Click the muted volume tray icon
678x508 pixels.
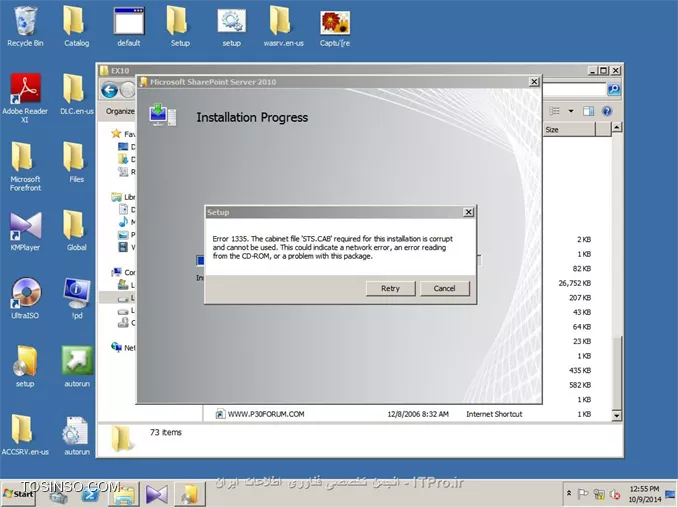614,494
